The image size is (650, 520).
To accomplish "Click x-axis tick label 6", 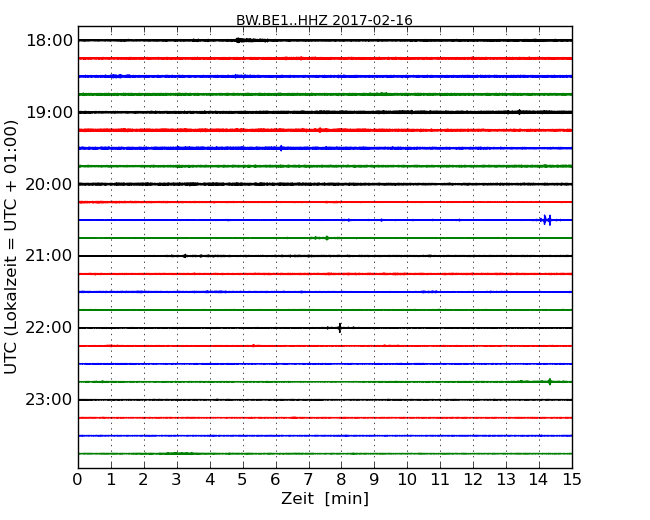I will click(x=275, y=480).
